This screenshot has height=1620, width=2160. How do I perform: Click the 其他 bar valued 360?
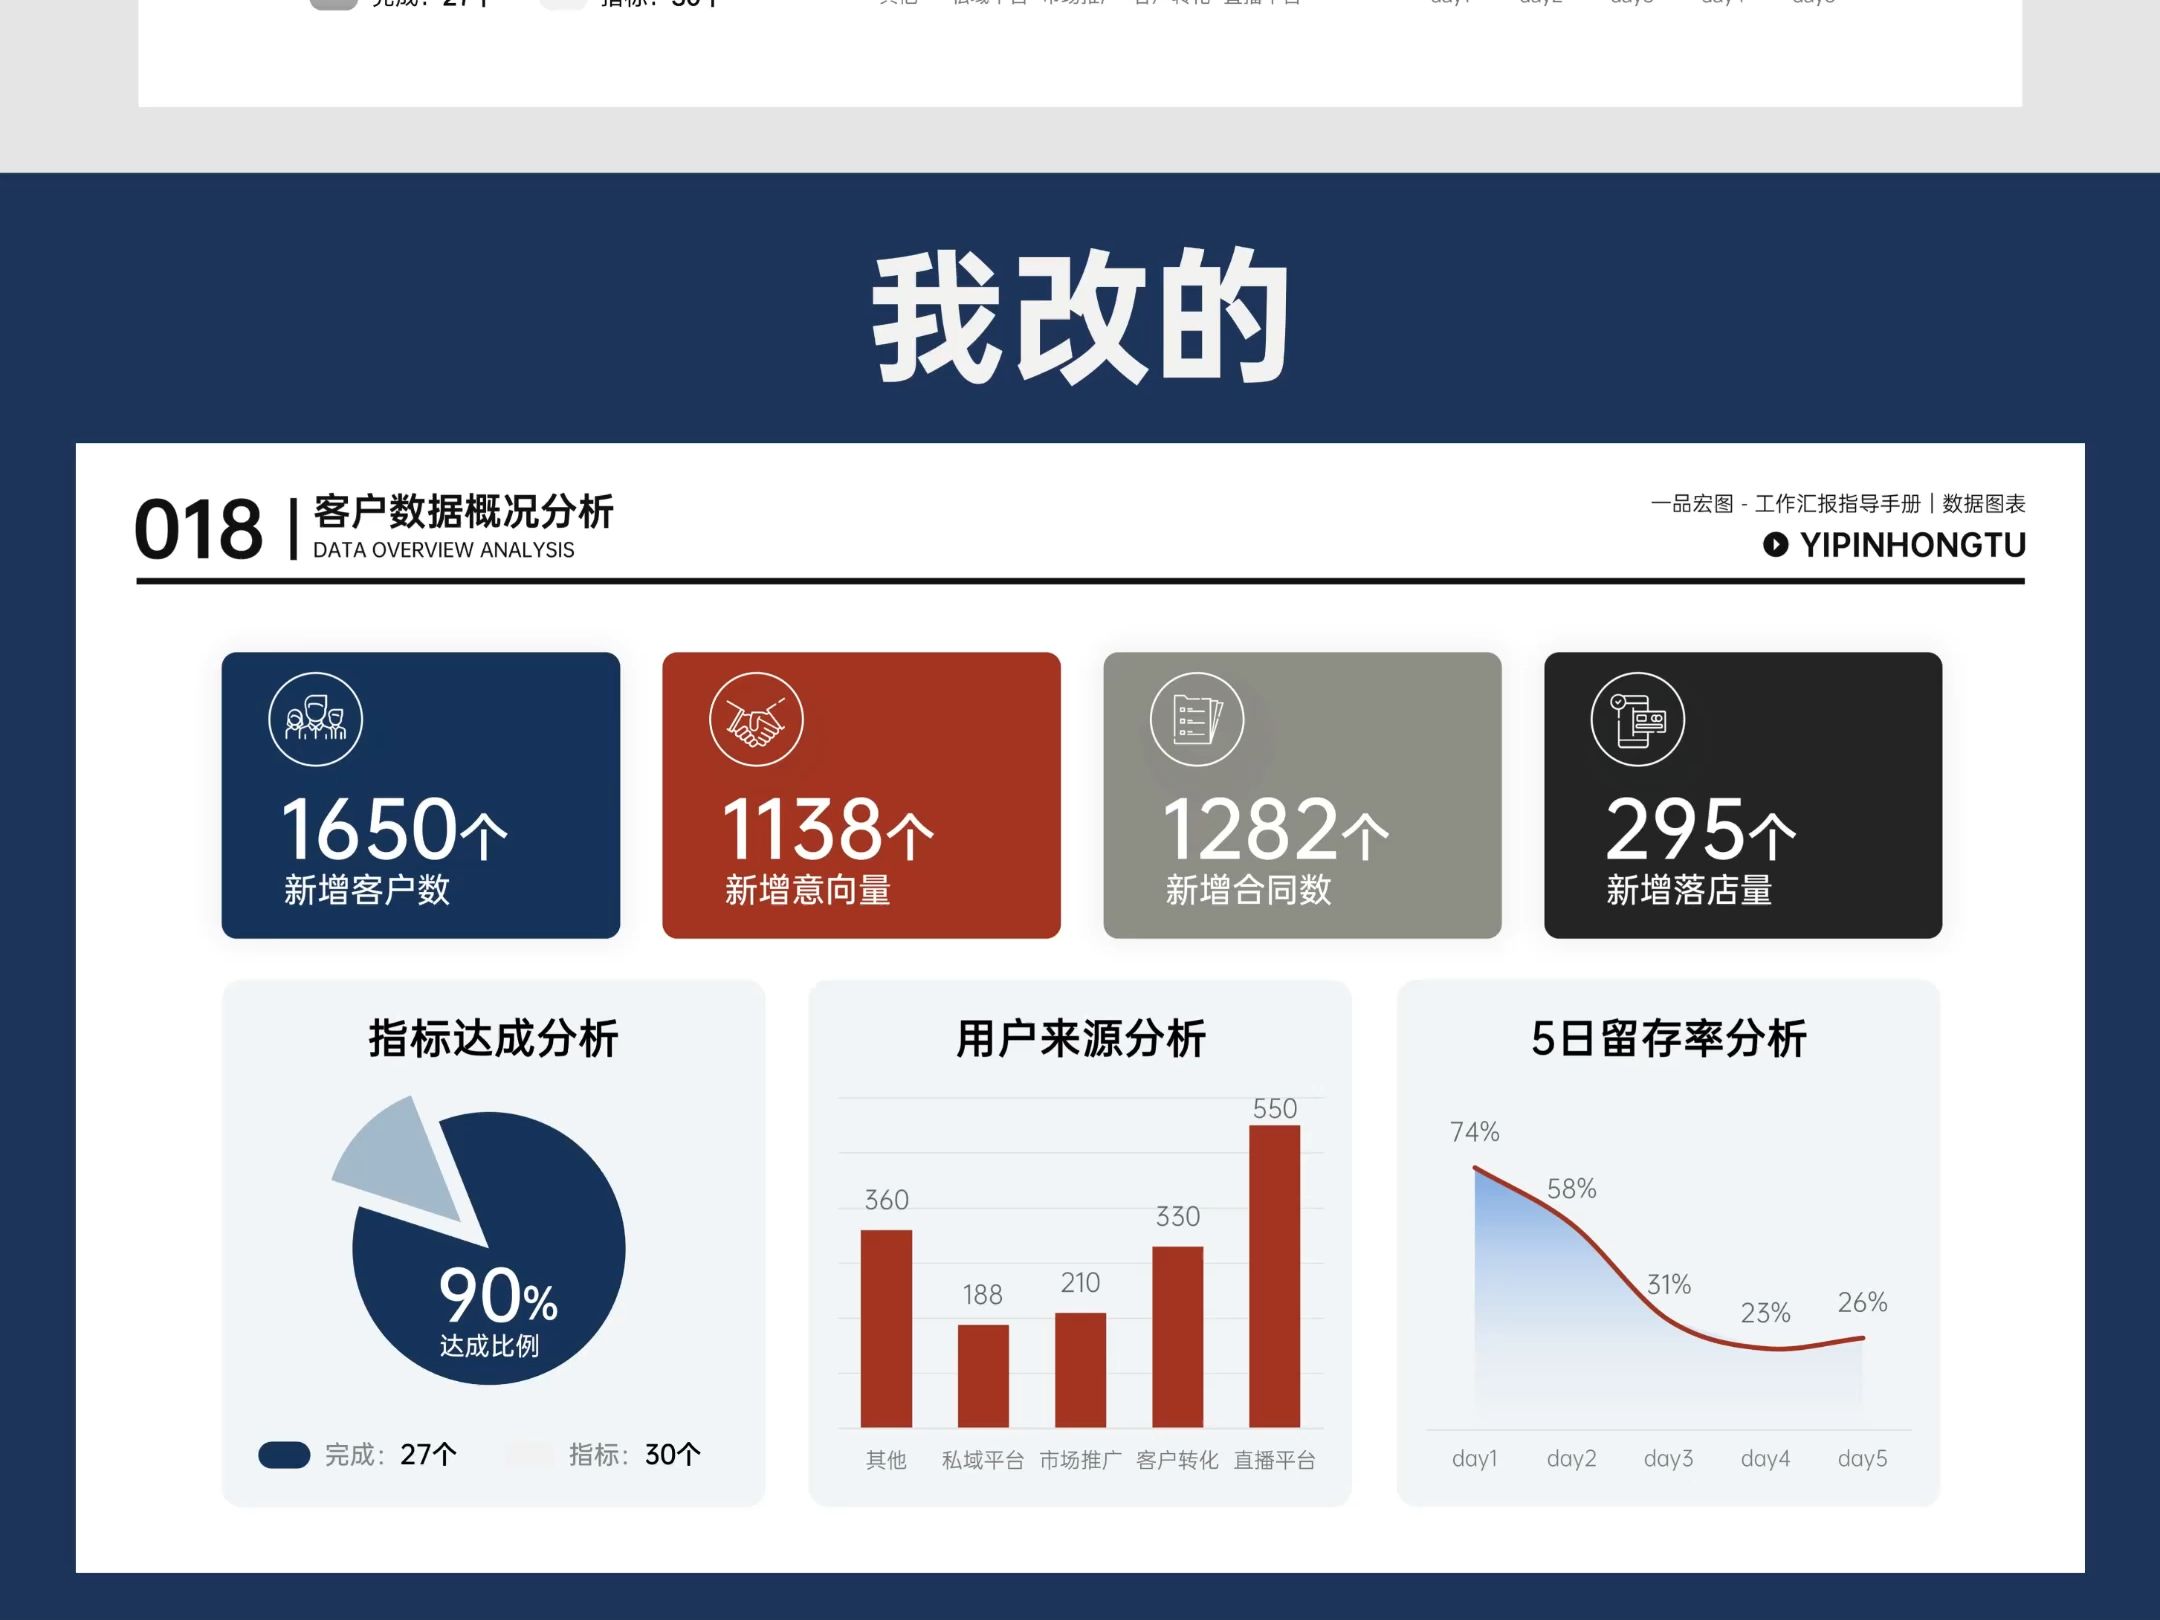(x=886, y=1328)
